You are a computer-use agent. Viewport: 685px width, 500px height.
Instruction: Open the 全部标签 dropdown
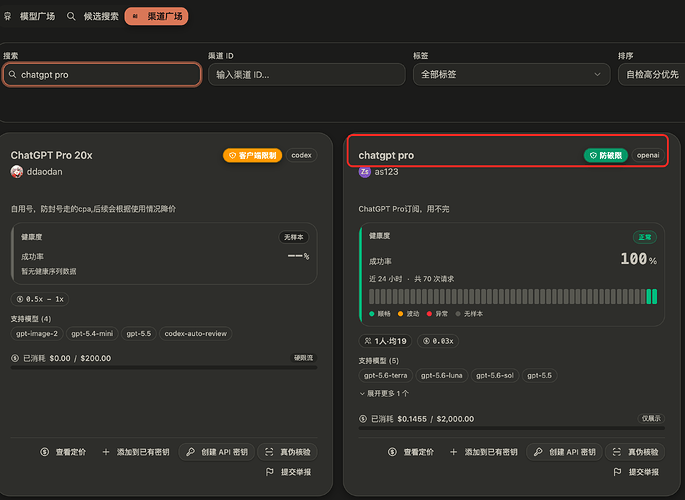pyautogui.click(x=511, y=75)
